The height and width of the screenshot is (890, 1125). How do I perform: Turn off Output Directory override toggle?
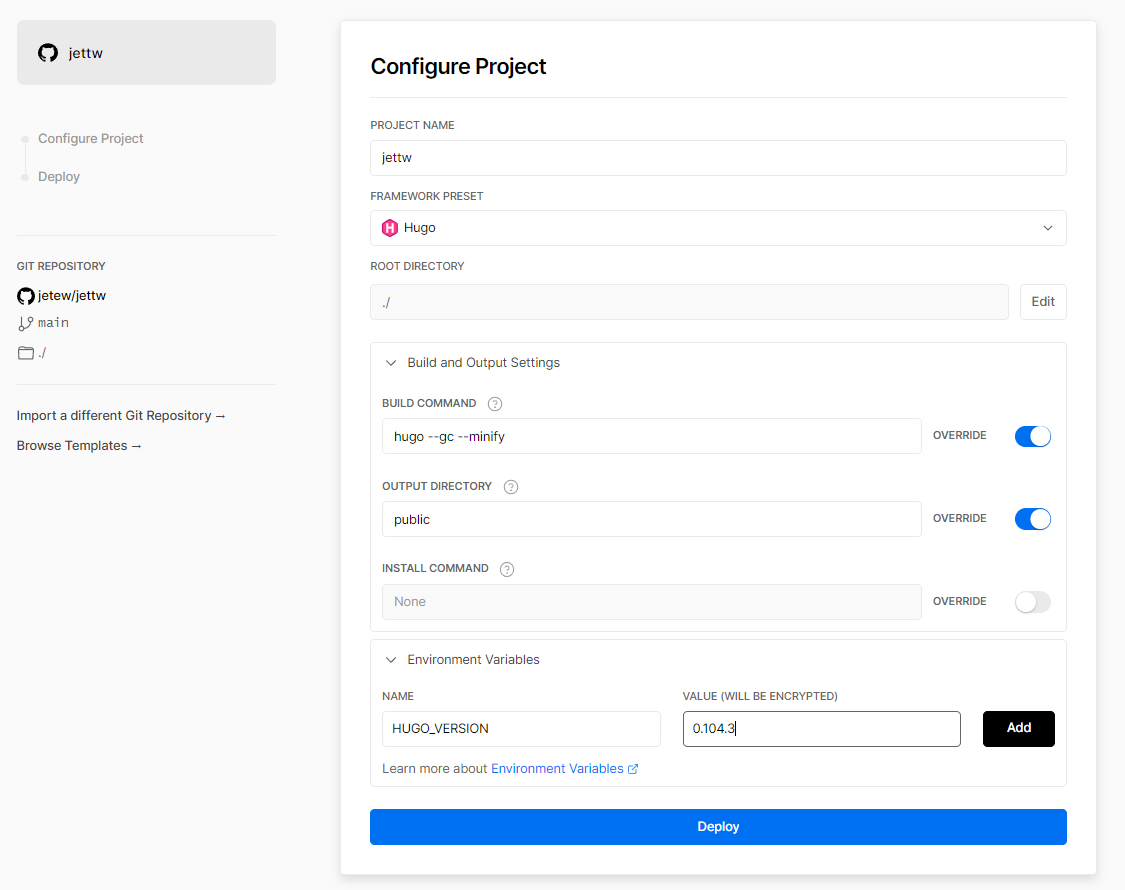point(1032,519)
